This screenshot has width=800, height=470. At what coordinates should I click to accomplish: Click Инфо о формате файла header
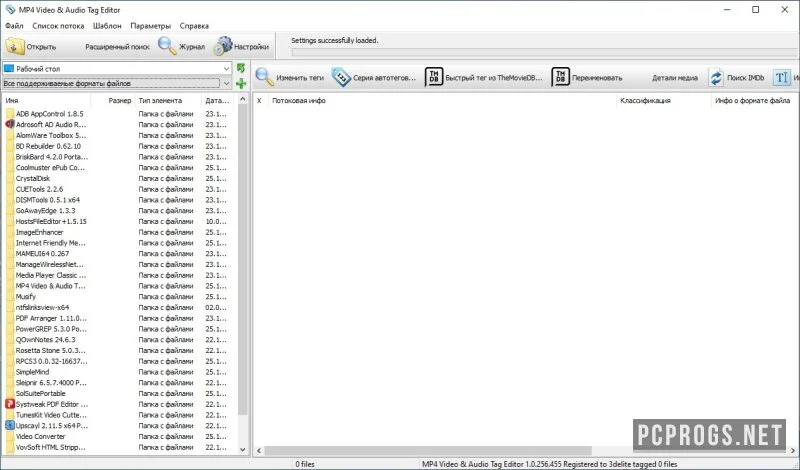(753, 101)
